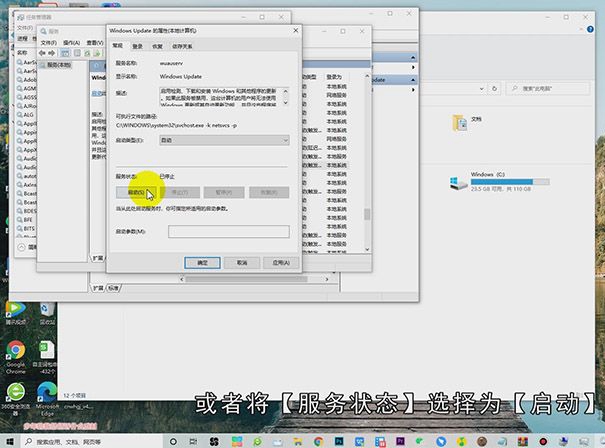Close the Windows Update properties dialog
The width and height of the screenshot is (605, 448).
click(x=296, y=30)
